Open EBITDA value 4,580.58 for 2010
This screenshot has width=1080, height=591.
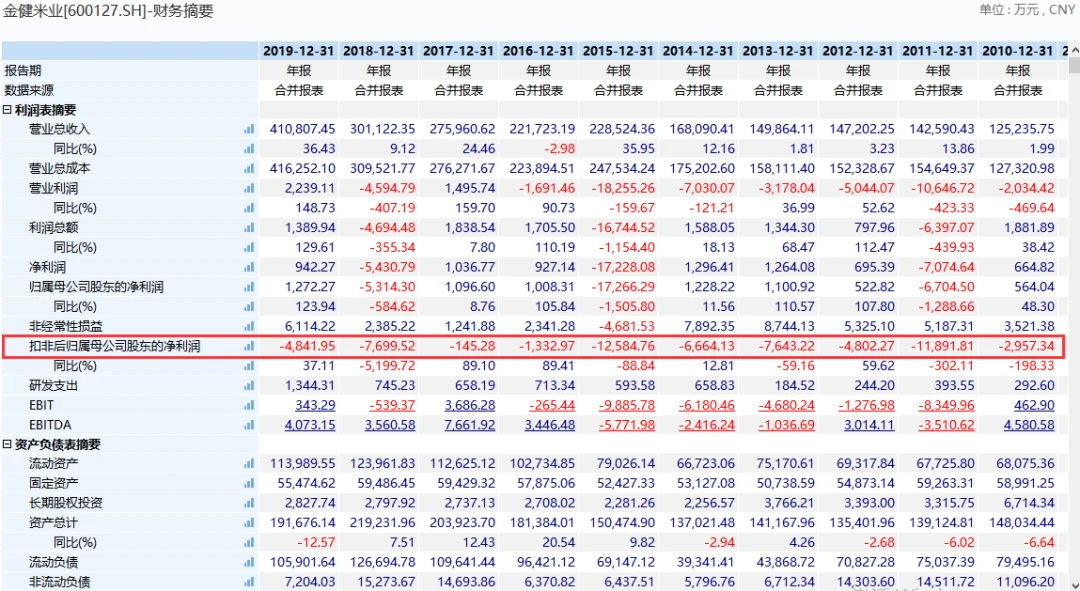point(1029,425)
